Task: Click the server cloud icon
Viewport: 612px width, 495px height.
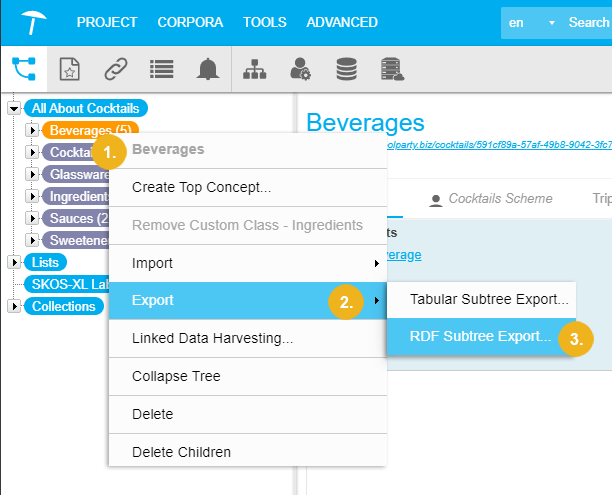Action: pyautogui.click(x=392, y=68)
